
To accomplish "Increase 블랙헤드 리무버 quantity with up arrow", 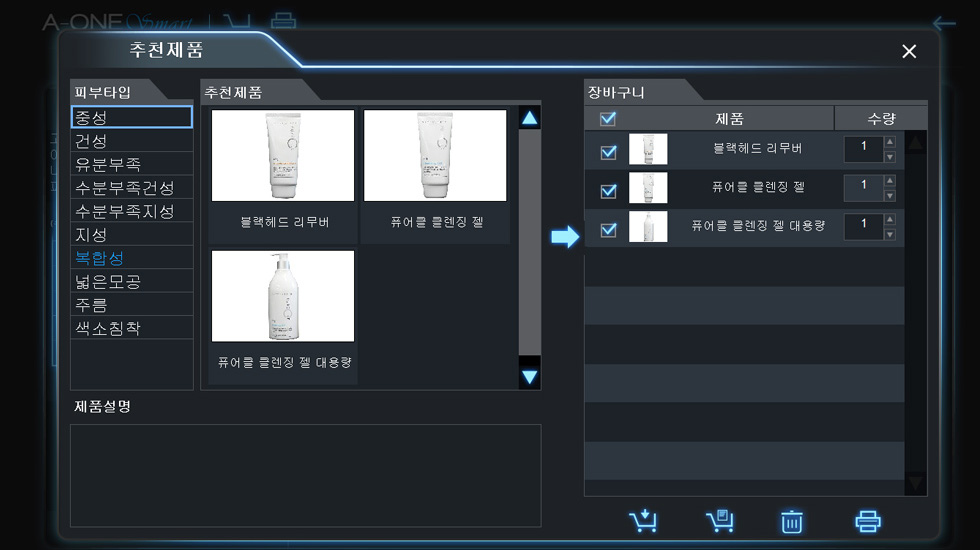I will pyautogui.click(x=890, y=142).
